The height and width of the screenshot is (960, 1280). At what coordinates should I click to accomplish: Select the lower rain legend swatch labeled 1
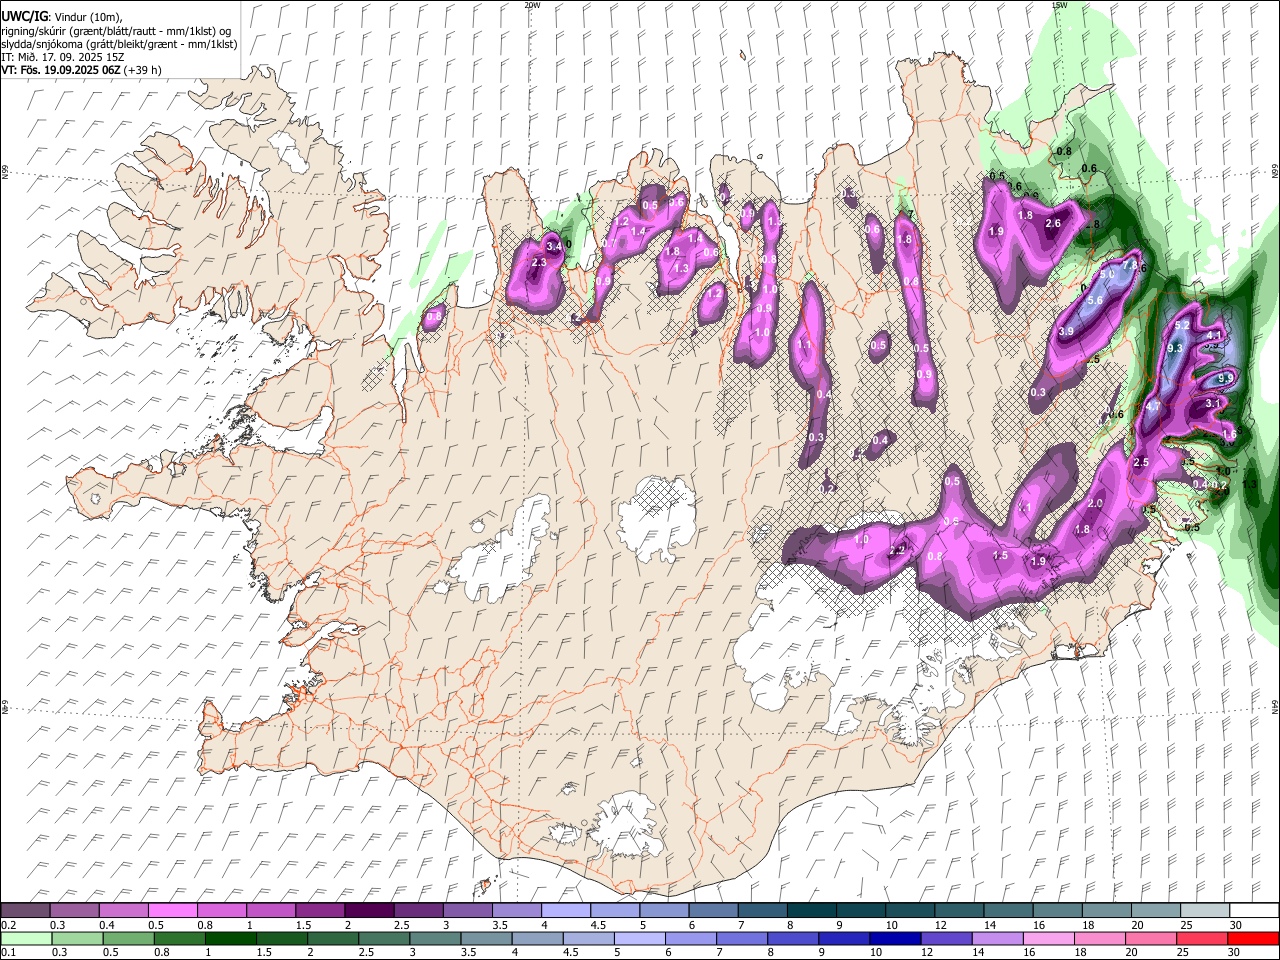(x=230, y=939)
